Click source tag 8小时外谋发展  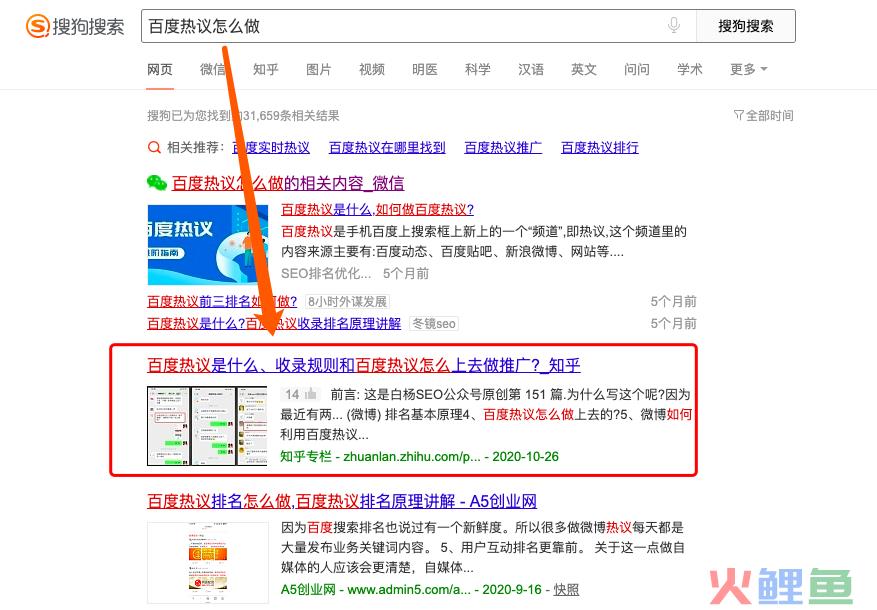(x=347, y=302)
